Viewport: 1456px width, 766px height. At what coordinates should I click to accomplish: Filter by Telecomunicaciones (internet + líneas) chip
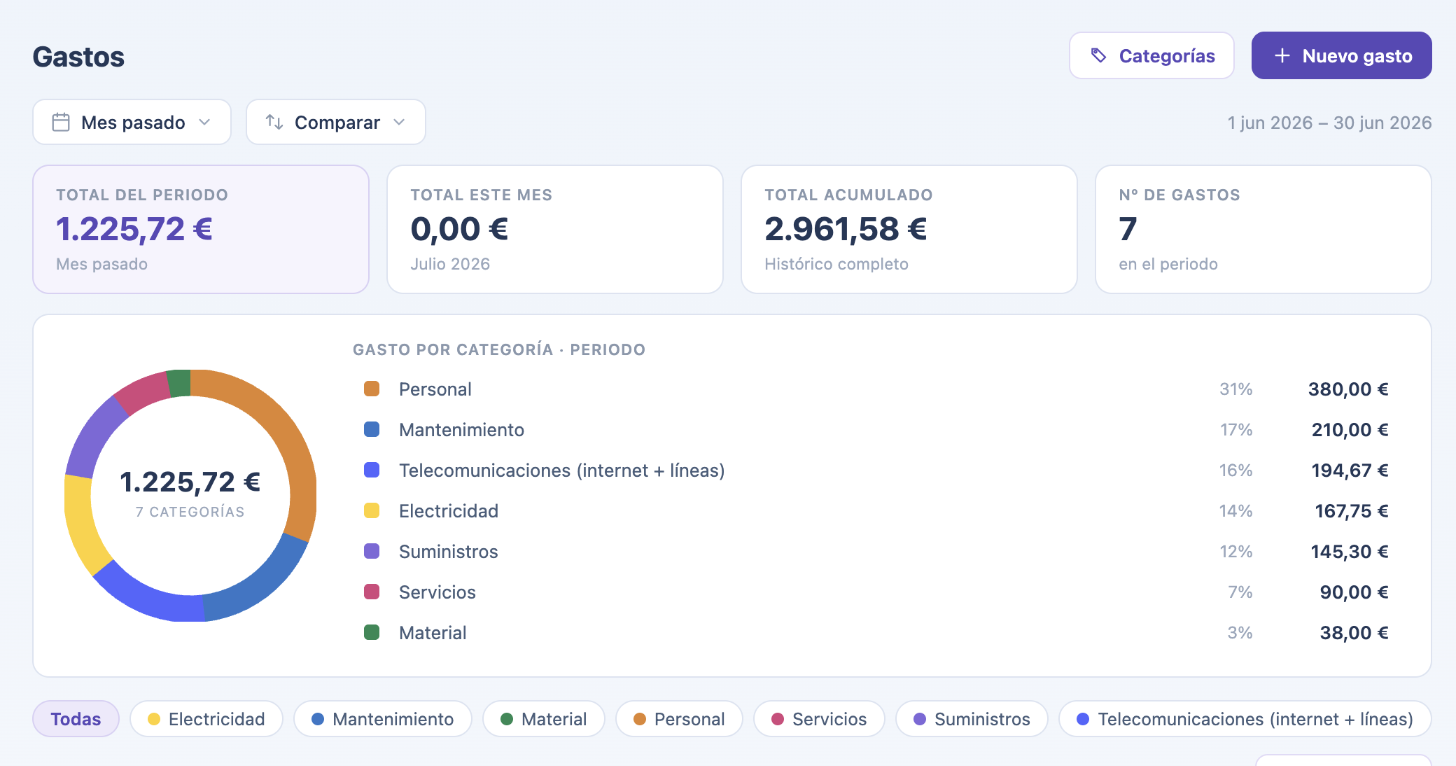pyautogui.click(x=1245, y=719)
